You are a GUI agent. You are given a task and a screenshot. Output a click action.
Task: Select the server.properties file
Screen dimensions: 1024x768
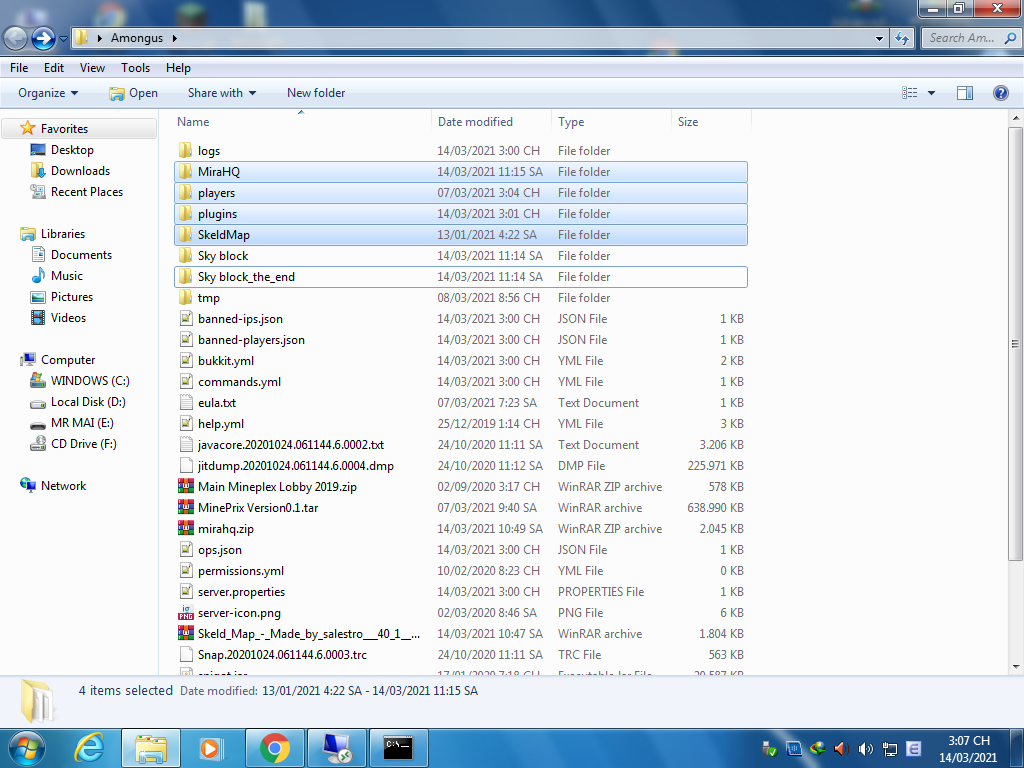tap(460, 592)
